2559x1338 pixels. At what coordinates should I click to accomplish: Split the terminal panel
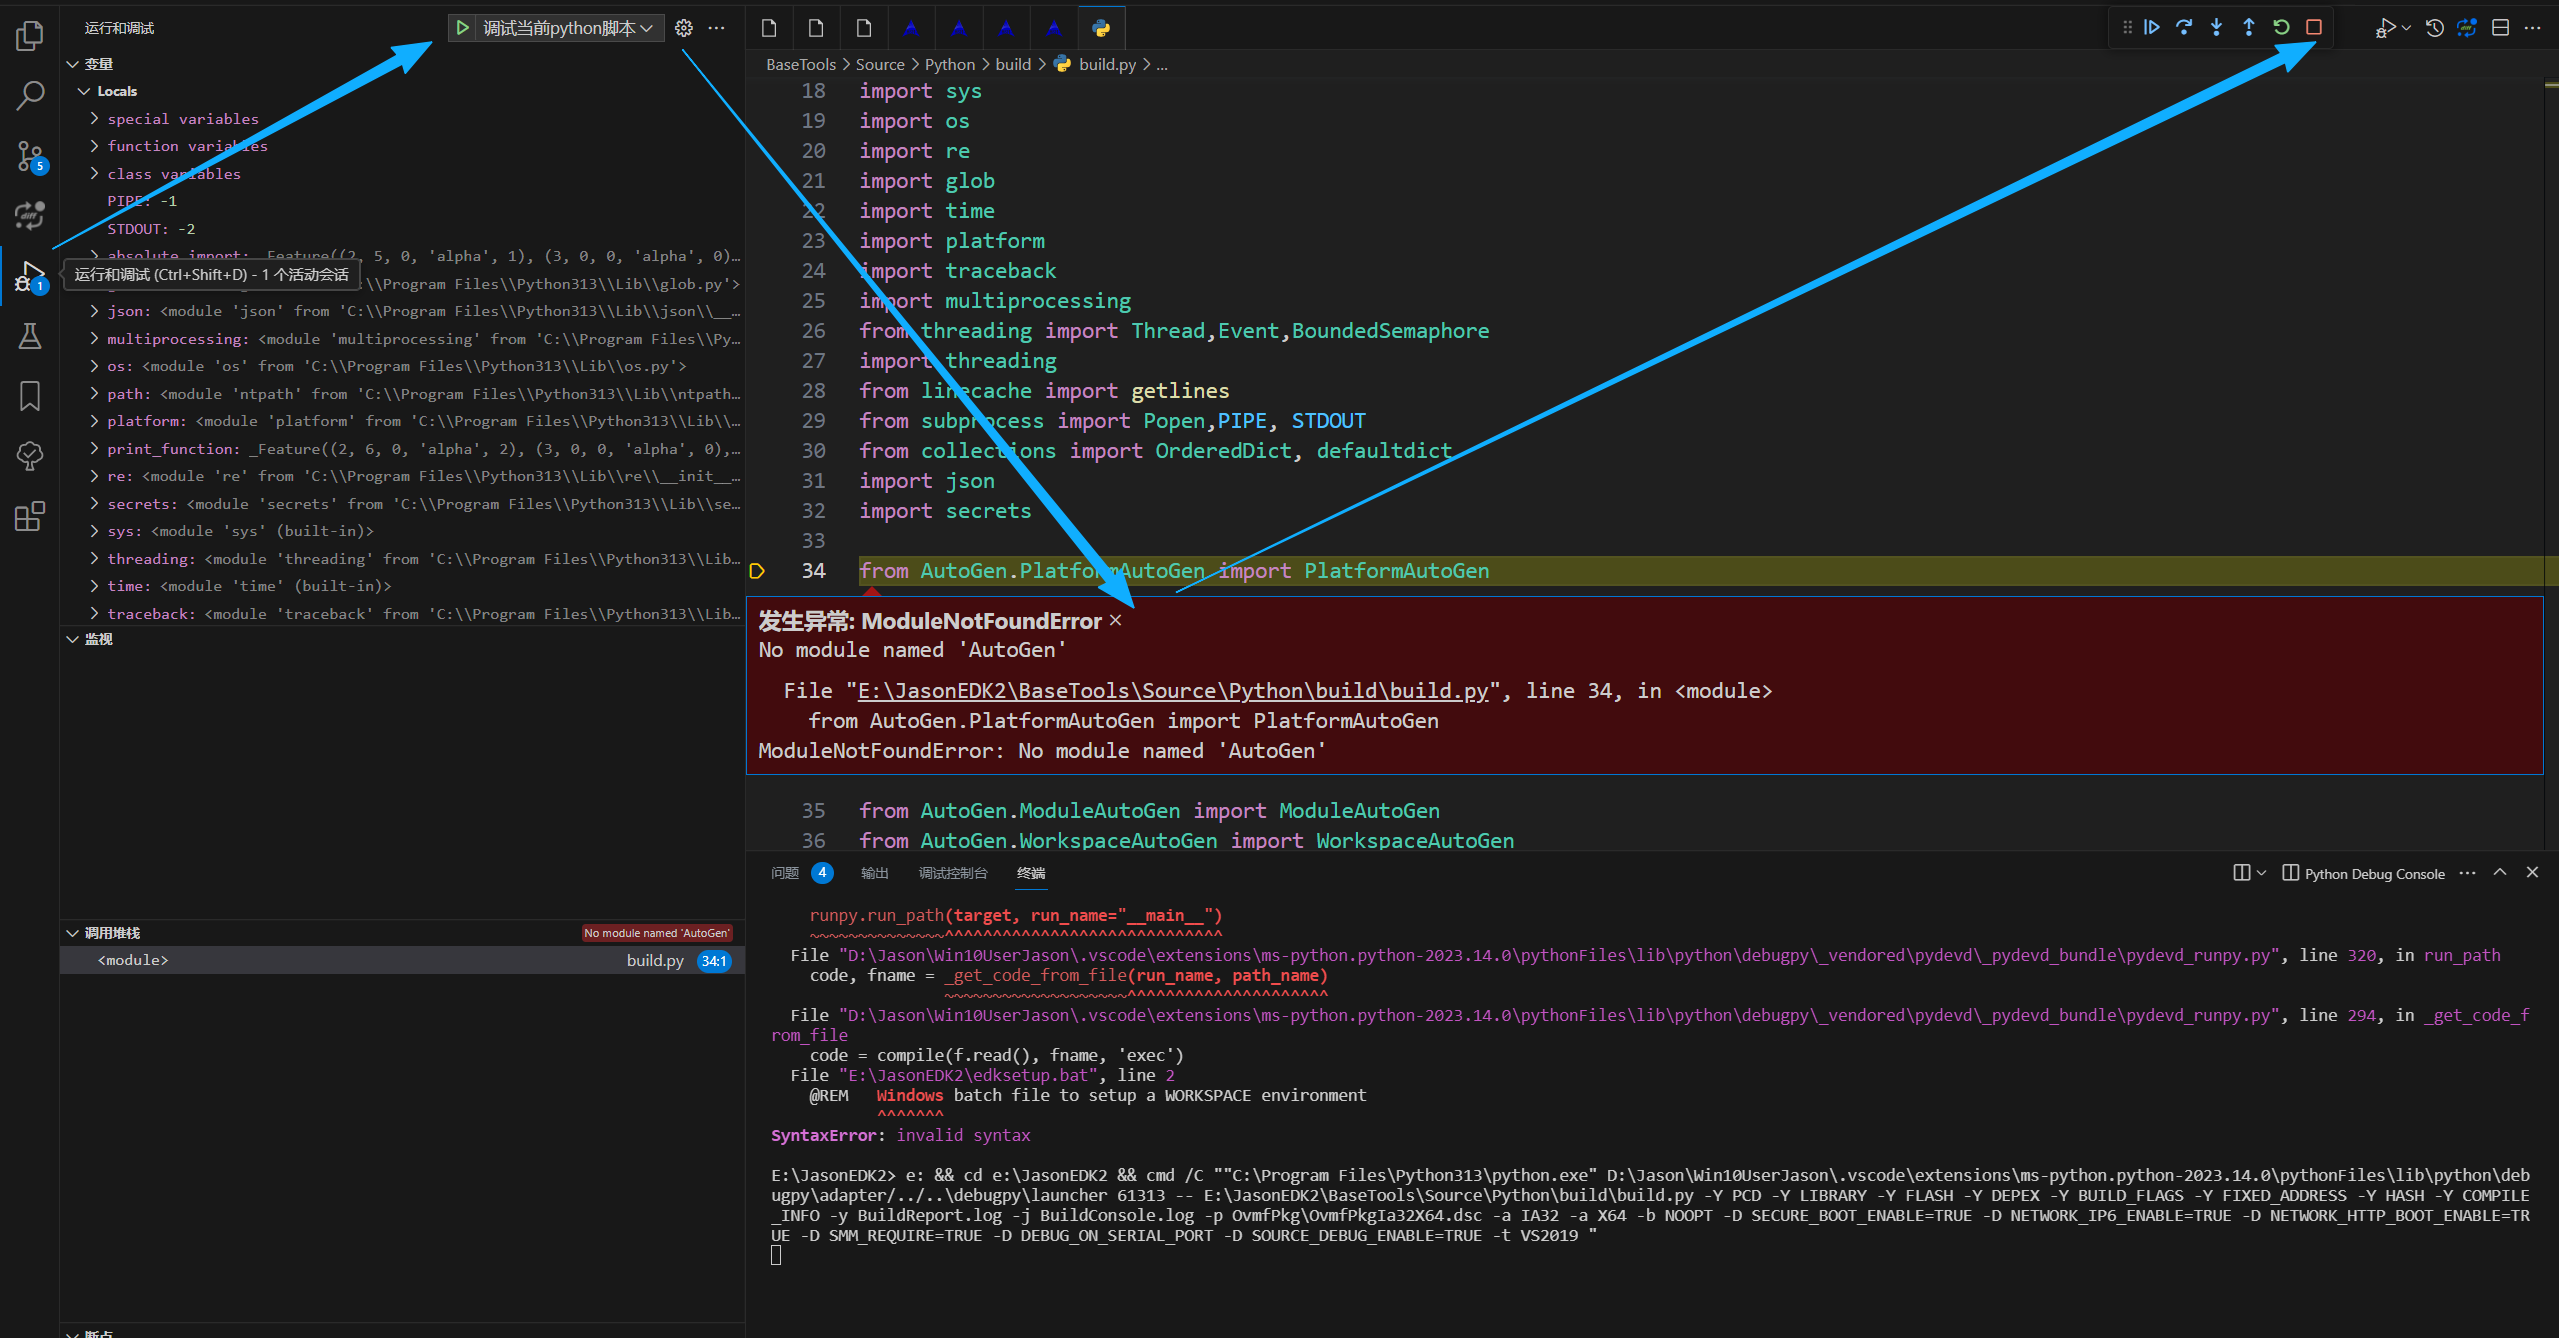[x=2241, y=873]
